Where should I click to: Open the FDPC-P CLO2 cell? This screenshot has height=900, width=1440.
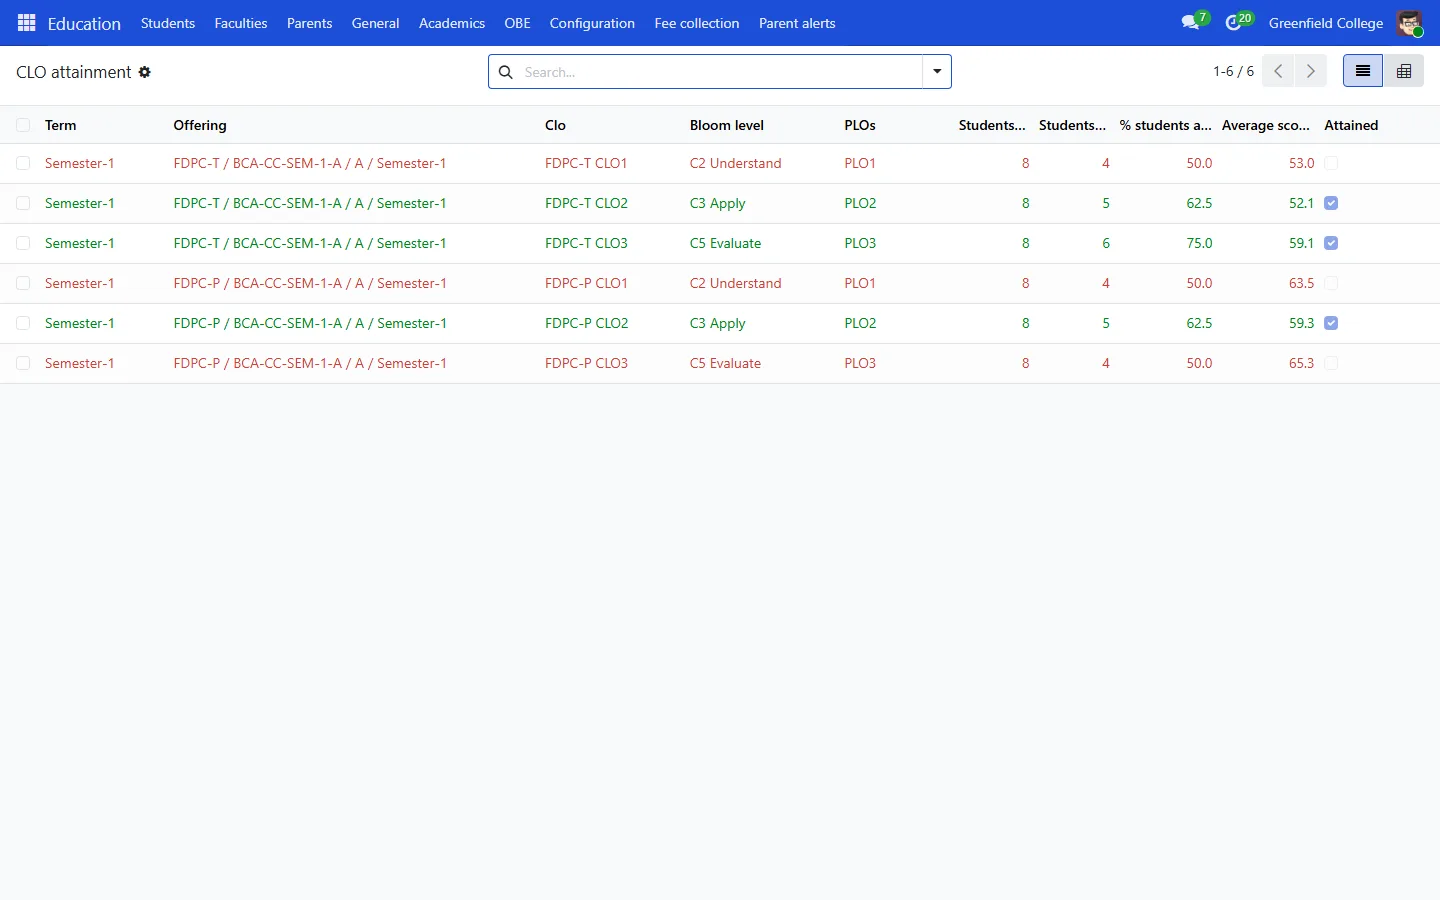tap(586, 323)
